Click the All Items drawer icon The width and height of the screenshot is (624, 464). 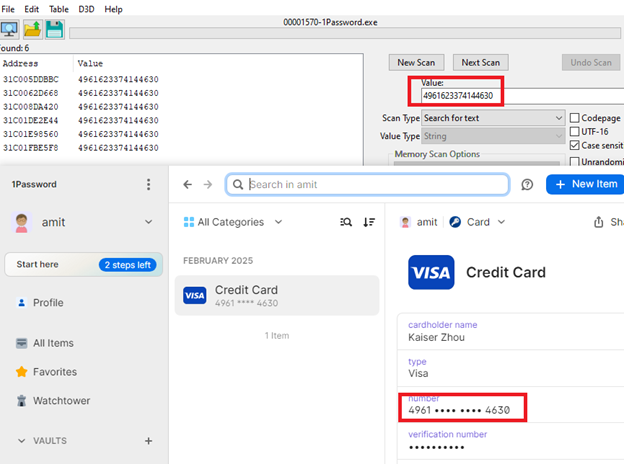click(x=21, y=343)
